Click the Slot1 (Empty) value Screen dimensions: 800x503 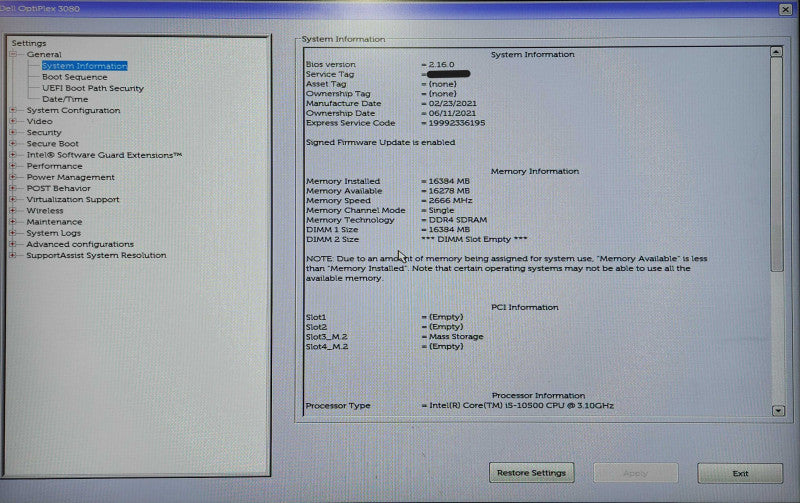point(446,317)
